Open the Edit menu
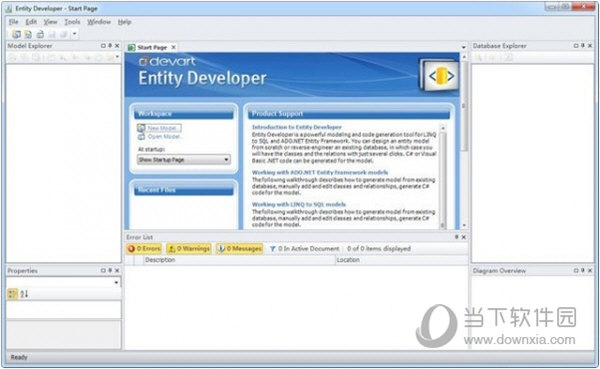 [x=31, y=22]
